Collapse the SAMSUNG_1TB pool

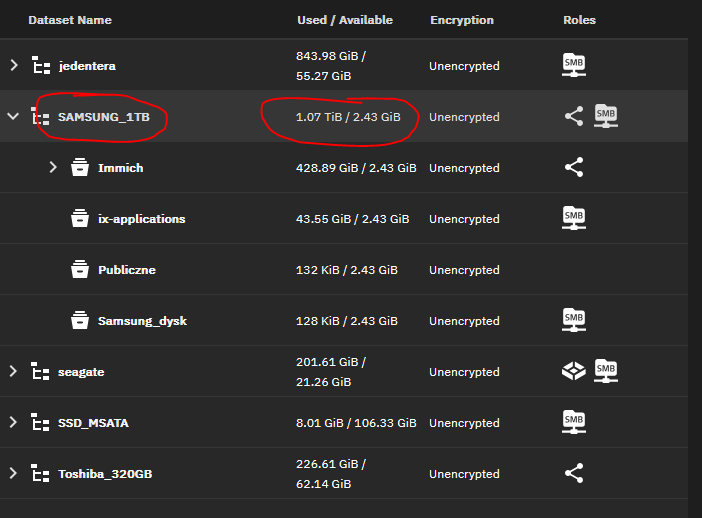[x=14, y=116]
